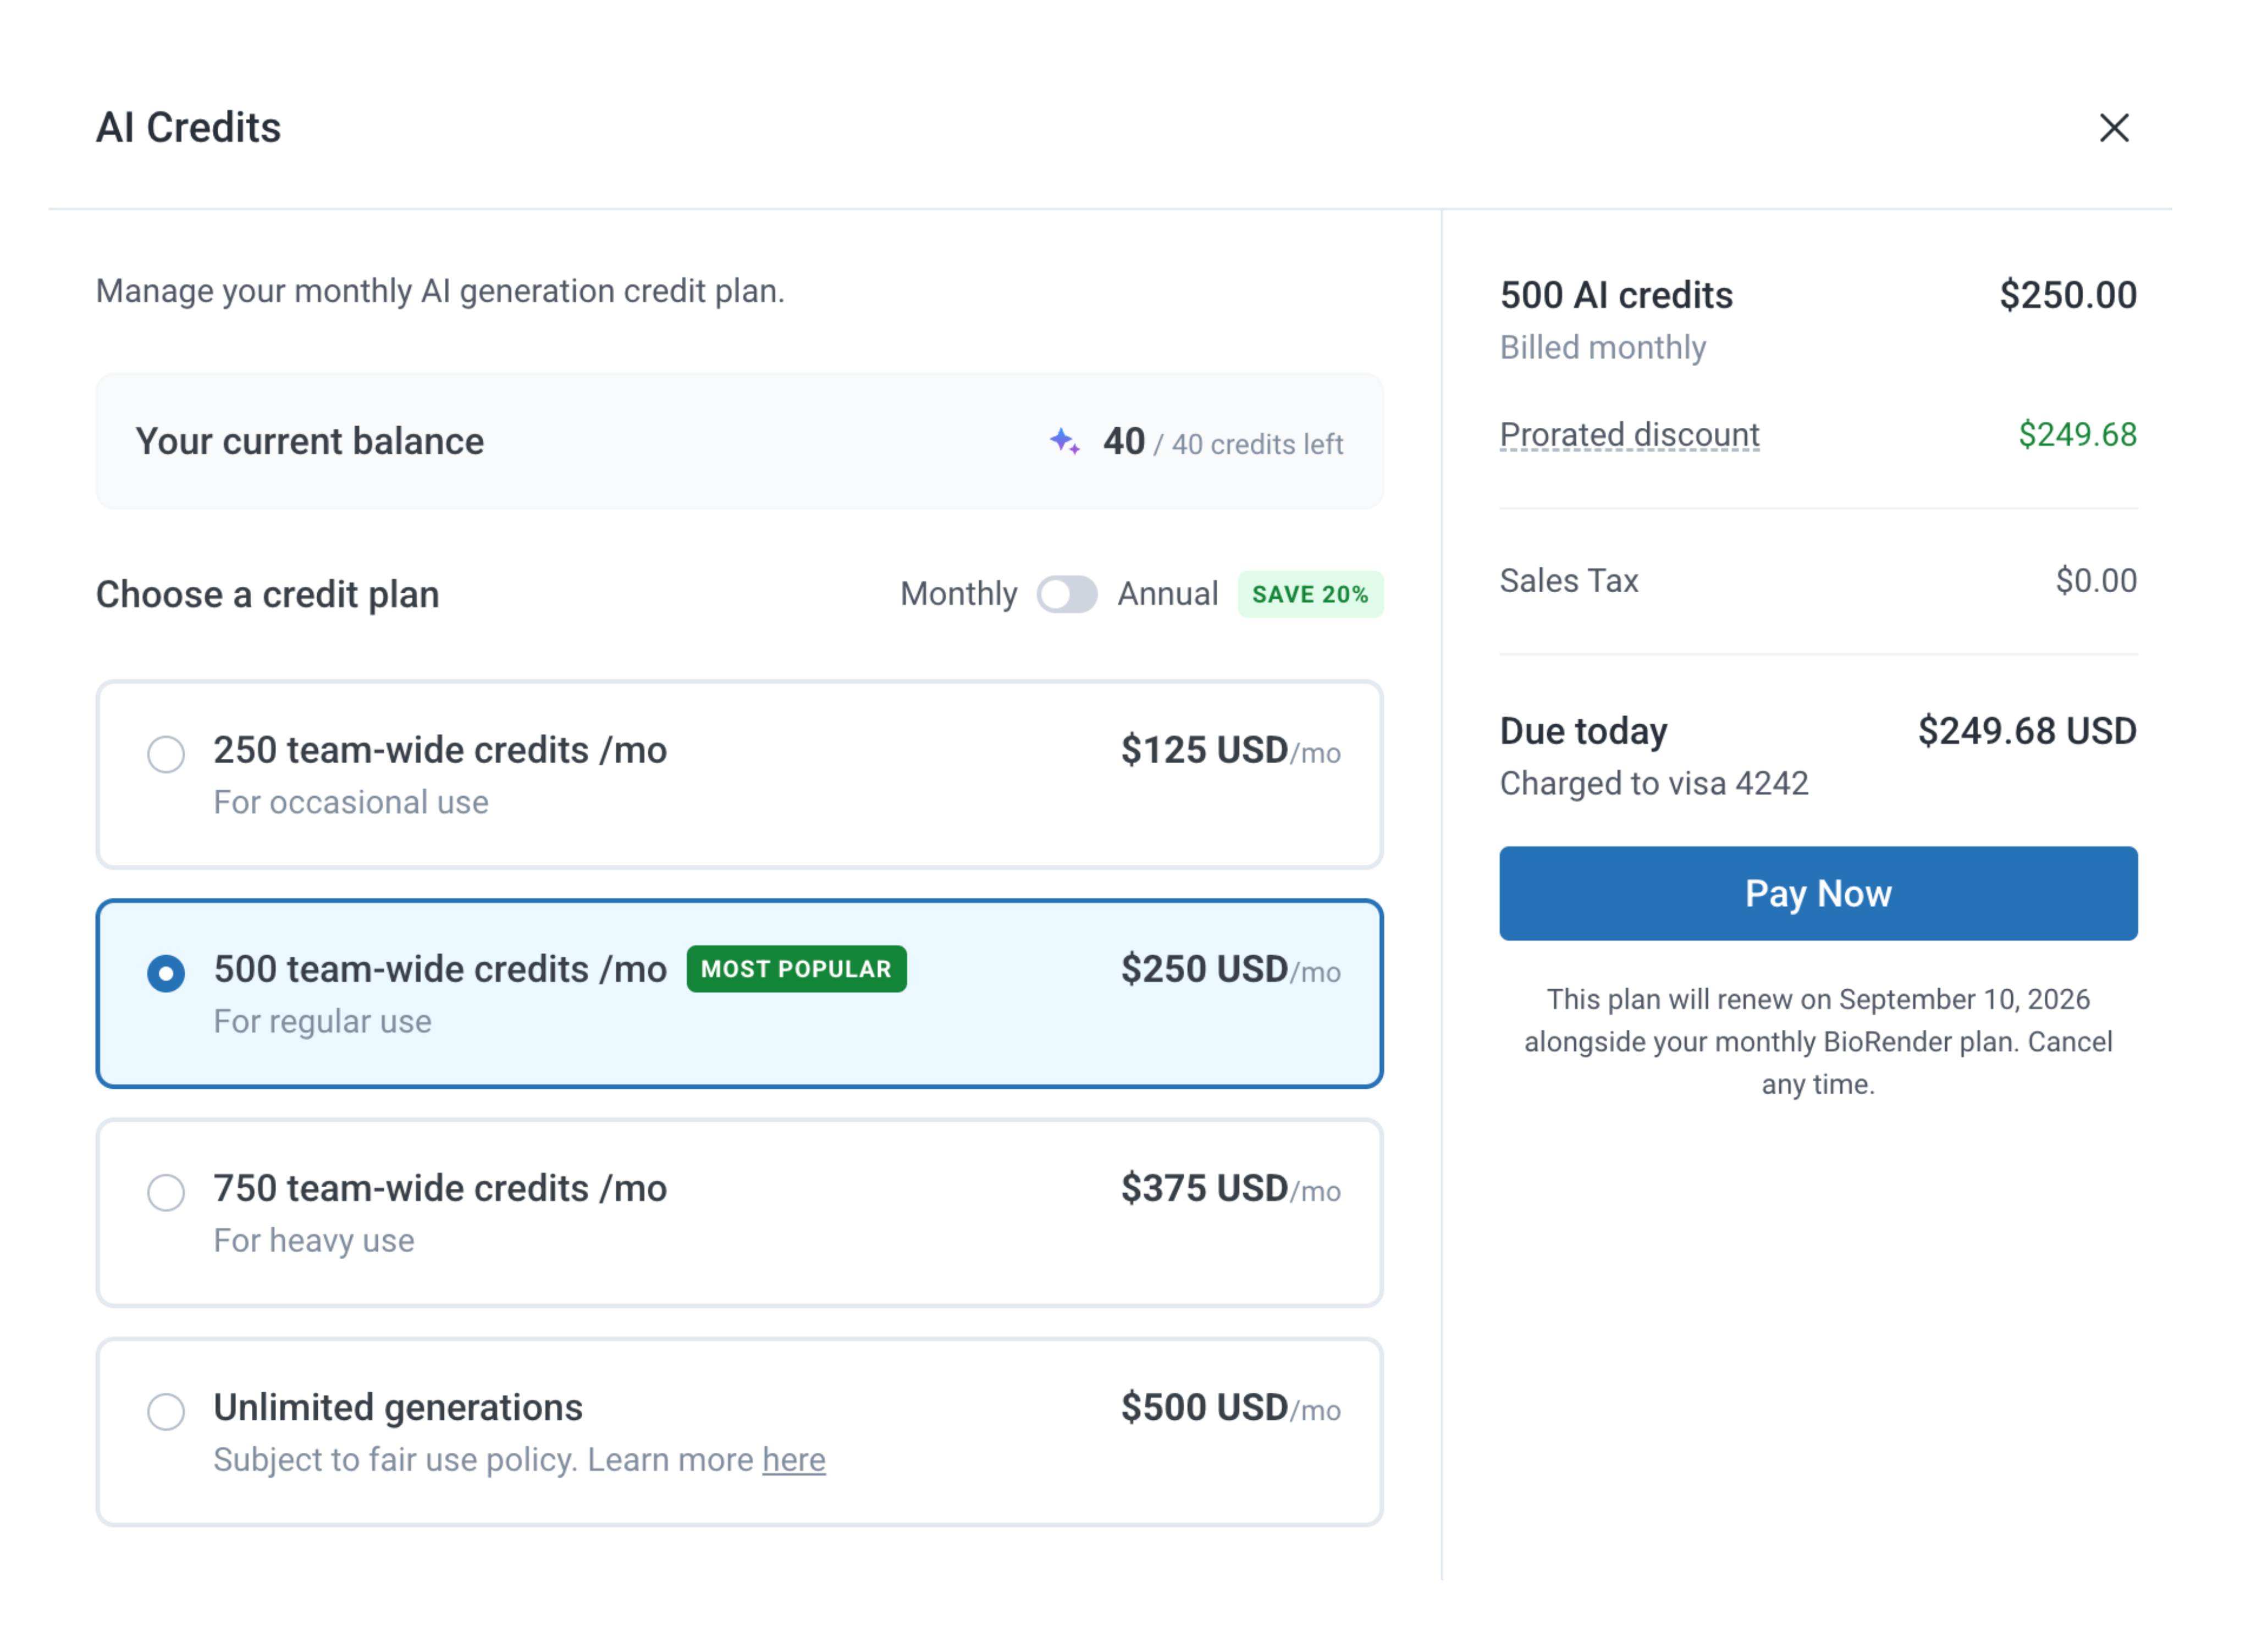This screenshot has height=1637, width=2268.
Task: Click the Monthly billing label
Action: click(958, 594)
